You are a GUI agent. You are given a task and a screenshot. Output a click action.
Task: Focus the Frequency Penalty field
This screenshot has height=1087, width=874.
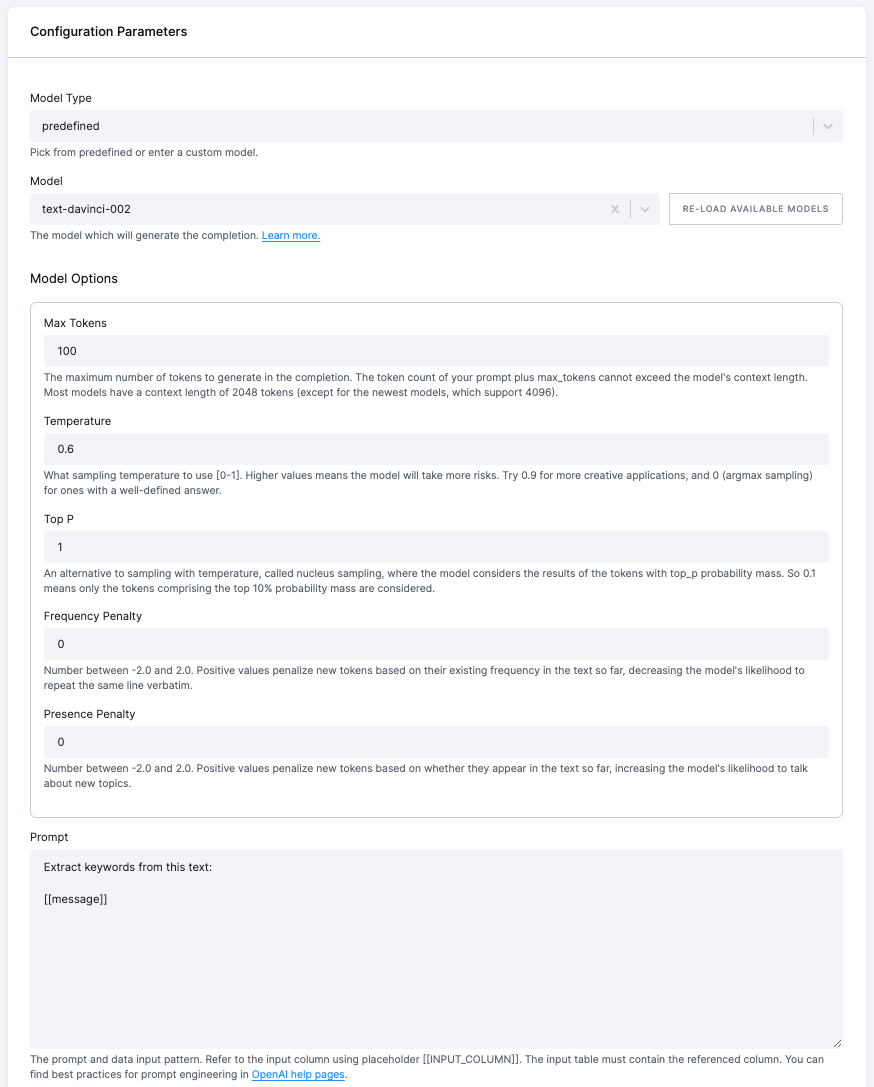(436, 644)
